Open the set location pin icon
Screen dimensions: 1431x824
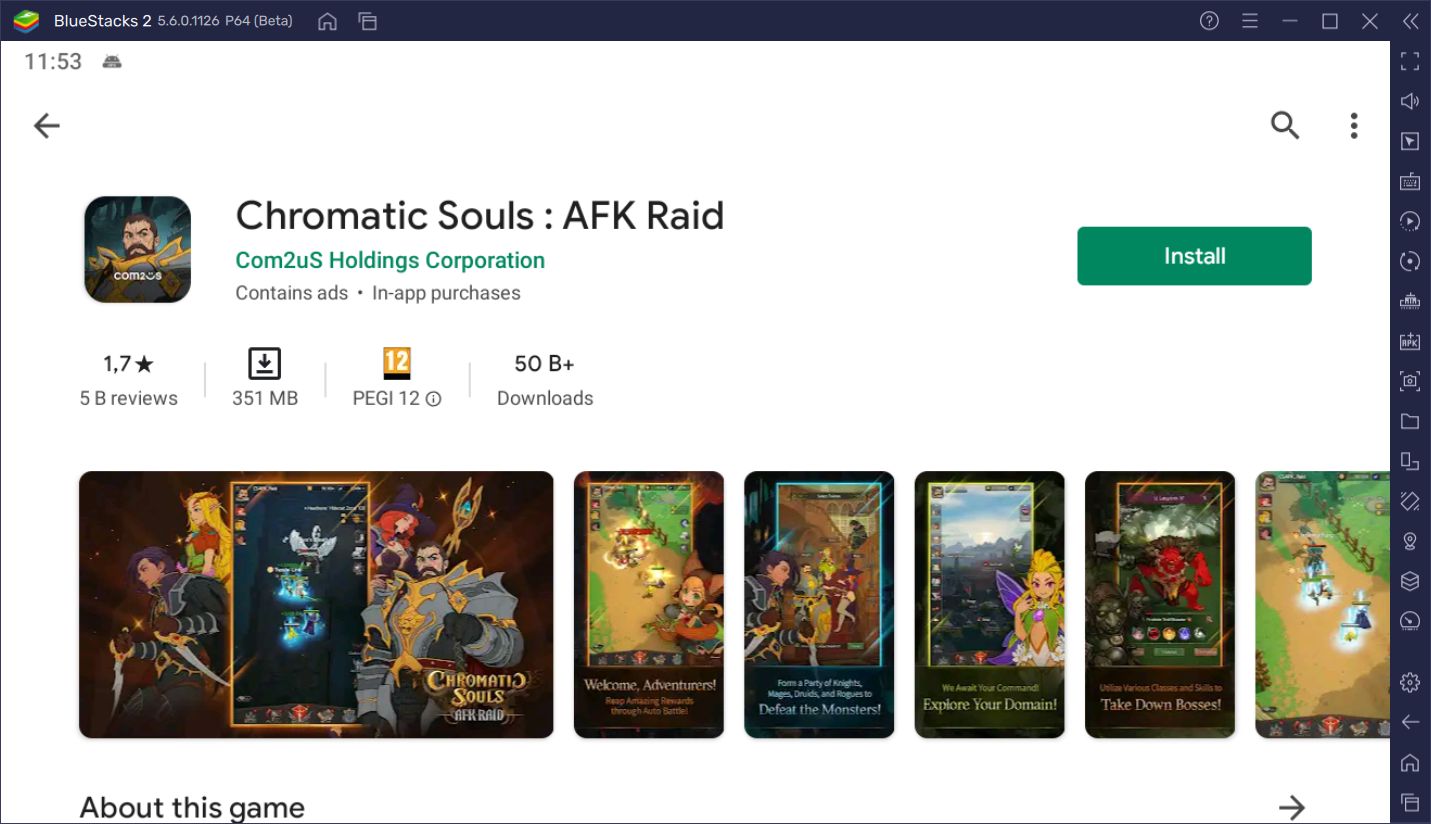click(1410, 541)
